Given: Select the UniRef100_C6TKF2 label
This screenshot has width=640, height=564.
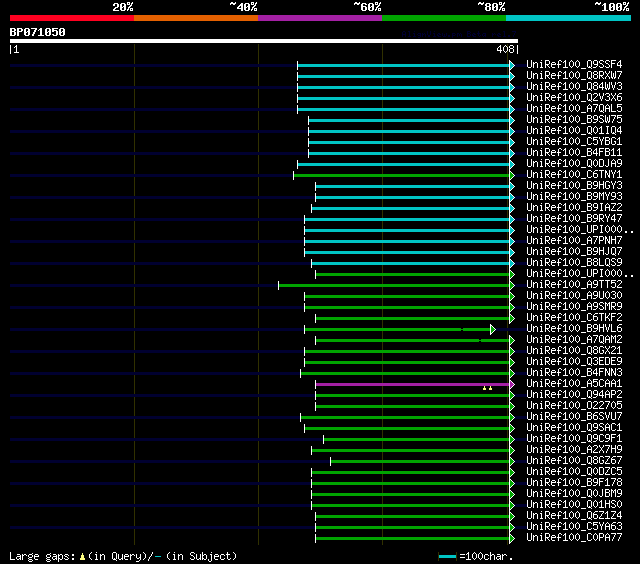Looking at the screenshot, I should tap(574, 318).
